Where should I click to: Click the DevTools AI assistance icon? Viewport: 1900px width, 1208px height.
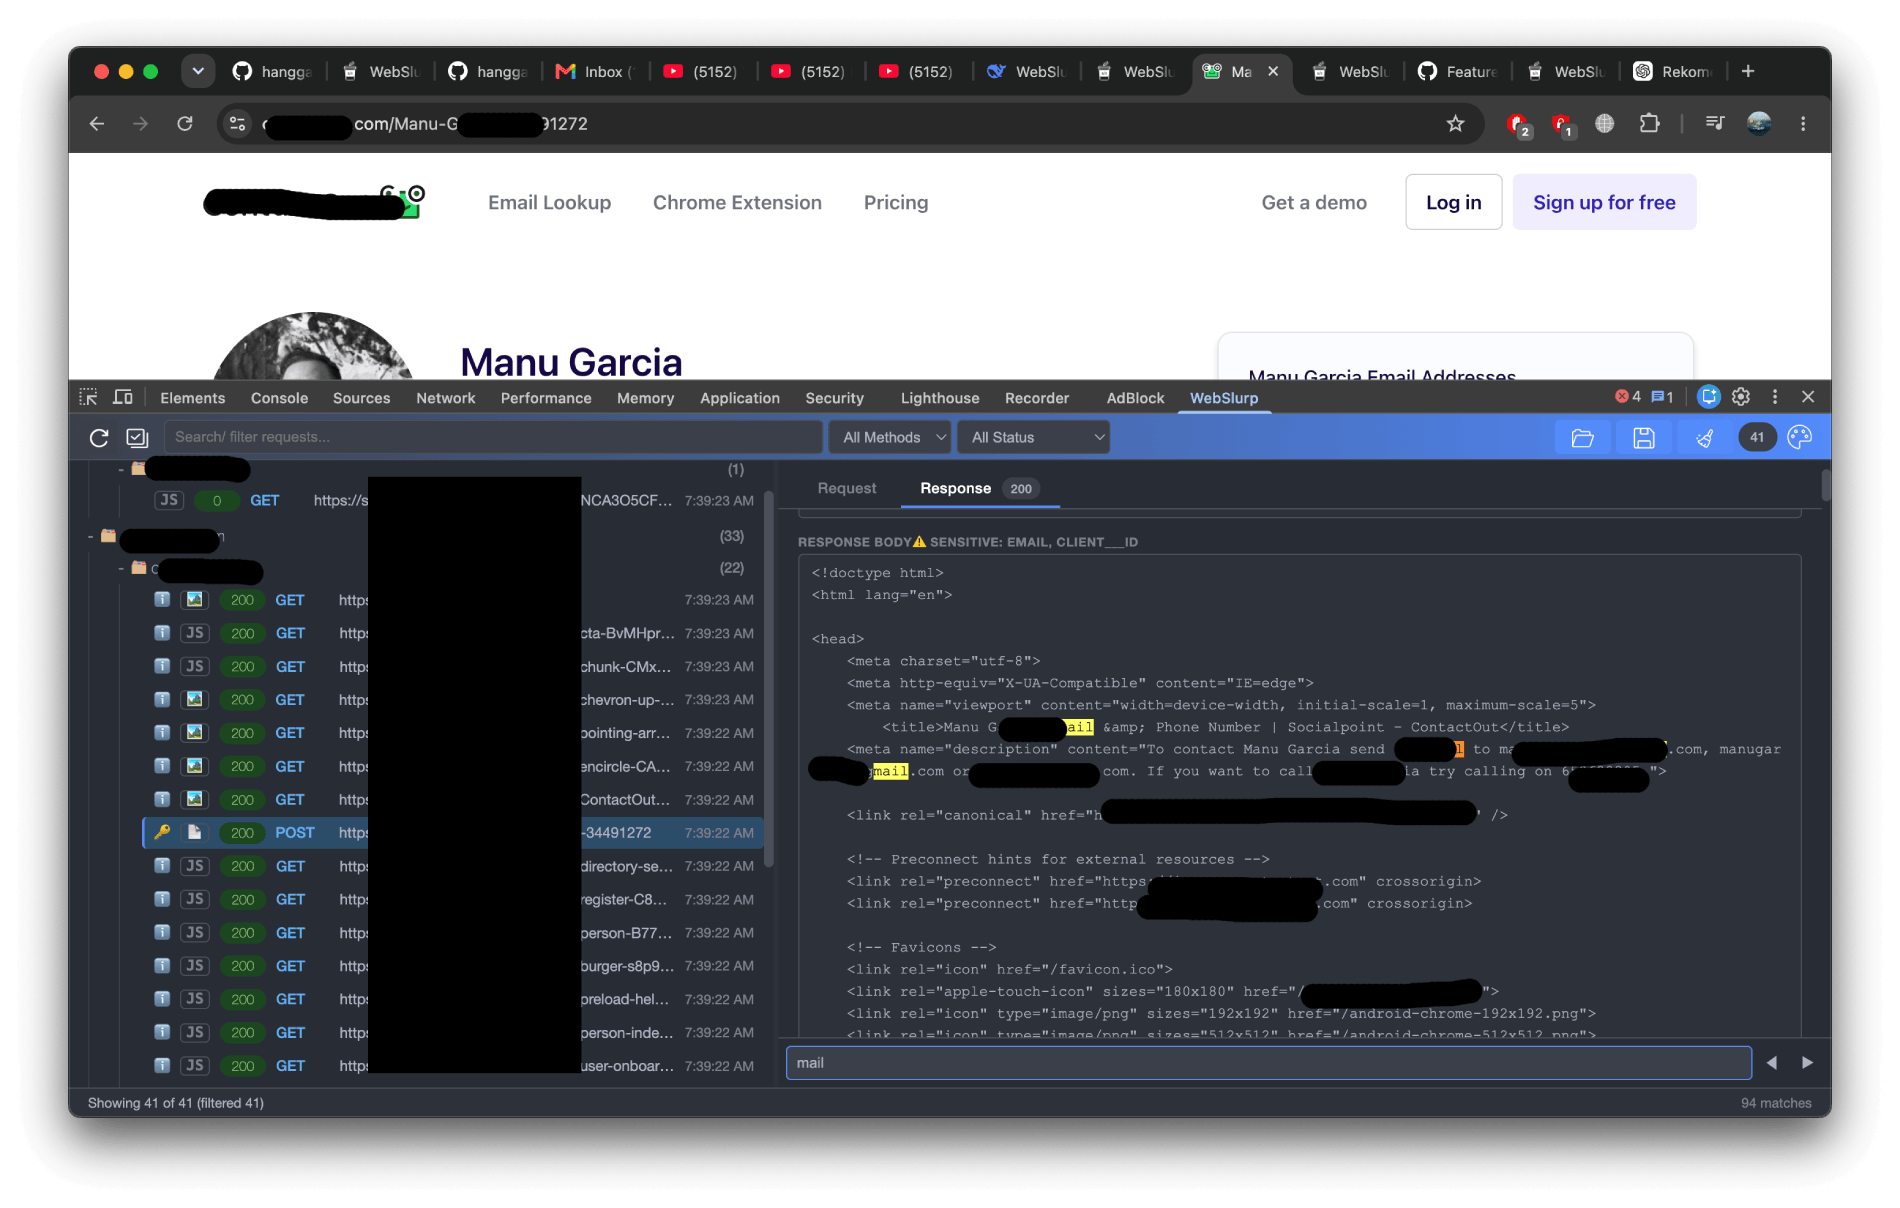[x=1709, y=397]
